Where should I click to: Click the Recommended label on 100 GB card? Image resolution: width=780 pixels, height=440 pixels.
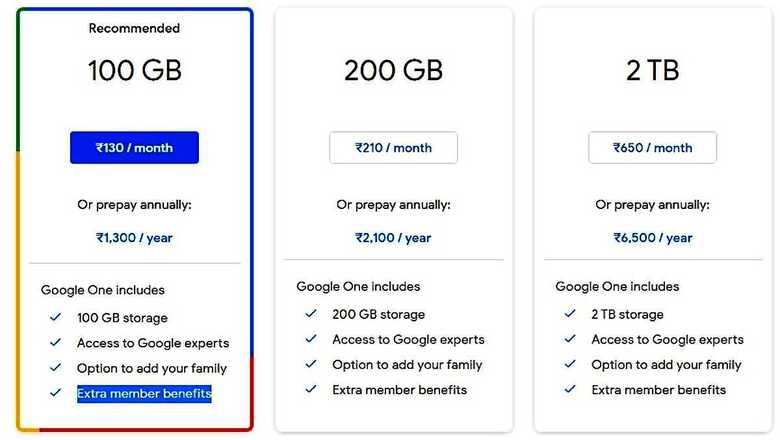click(x=134, y=28)
